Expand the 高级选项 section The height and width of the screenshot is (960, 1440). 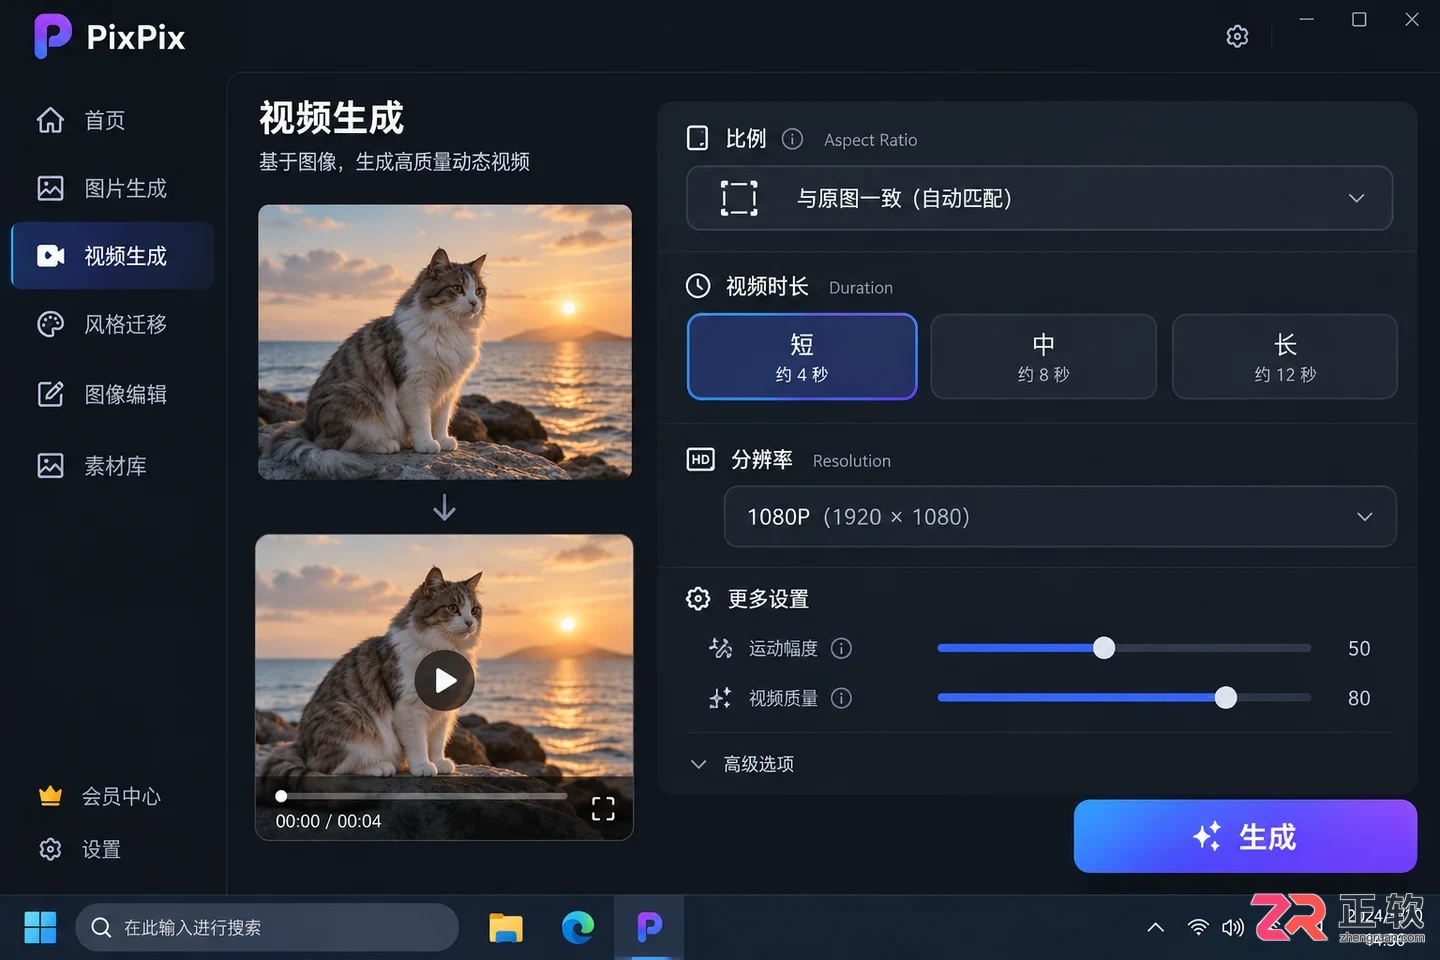click(x=742, y=764)
